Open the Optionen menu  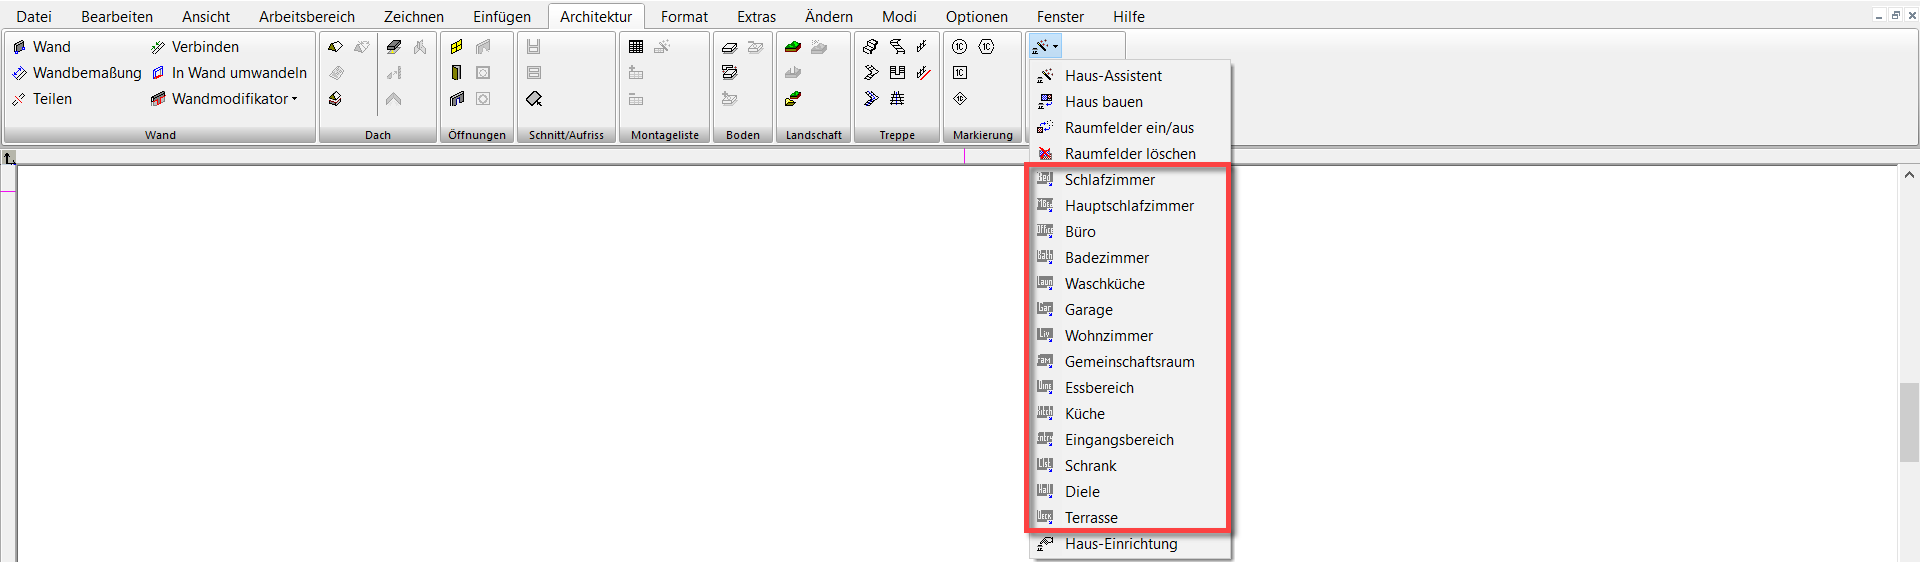click(x=977, y=17)
